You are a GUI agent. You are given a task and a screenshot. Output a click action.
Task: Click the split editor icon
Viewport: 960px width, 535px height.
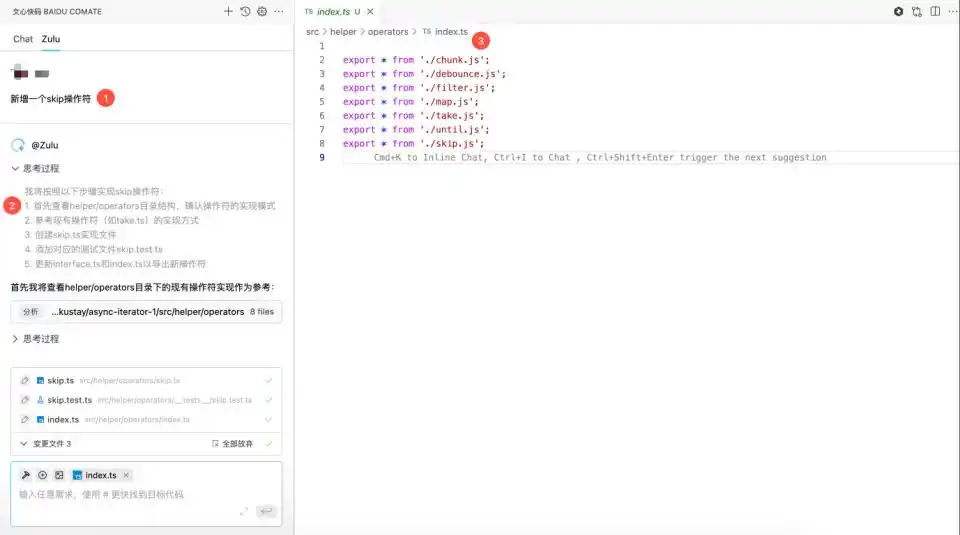(935, 12)
